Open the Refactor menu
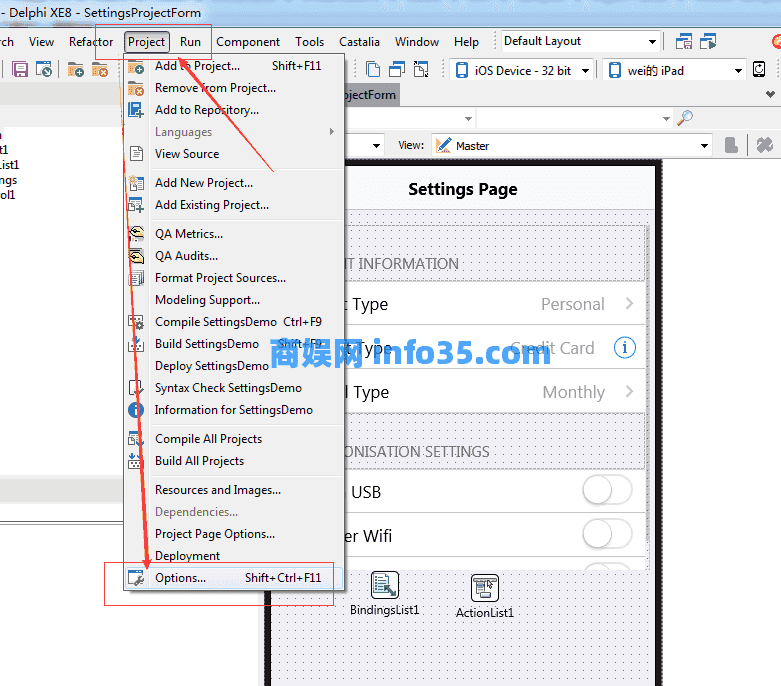This screenshot has height=686, width=781. (91, 42)
